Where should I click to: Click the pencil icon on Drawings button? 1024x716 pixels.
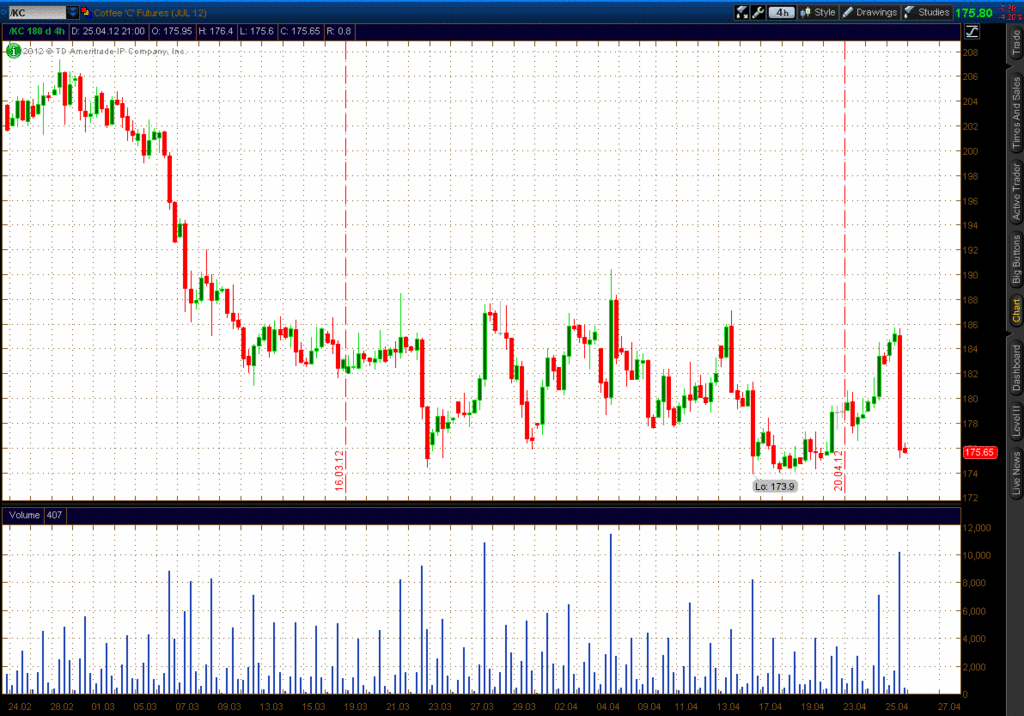click(x=848, y=12)
